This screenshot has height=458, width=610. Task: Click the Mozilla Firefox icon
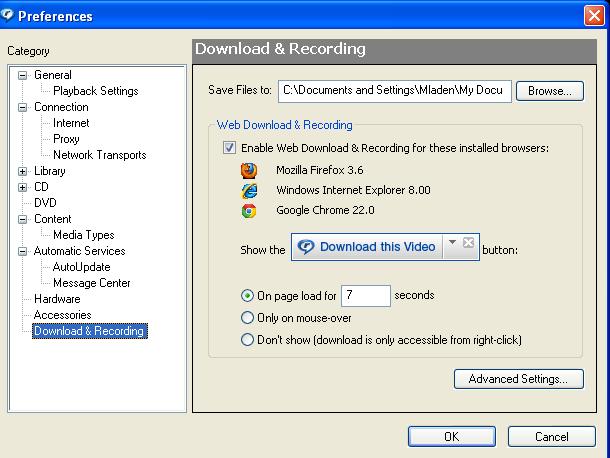click(x=249, y=170)
